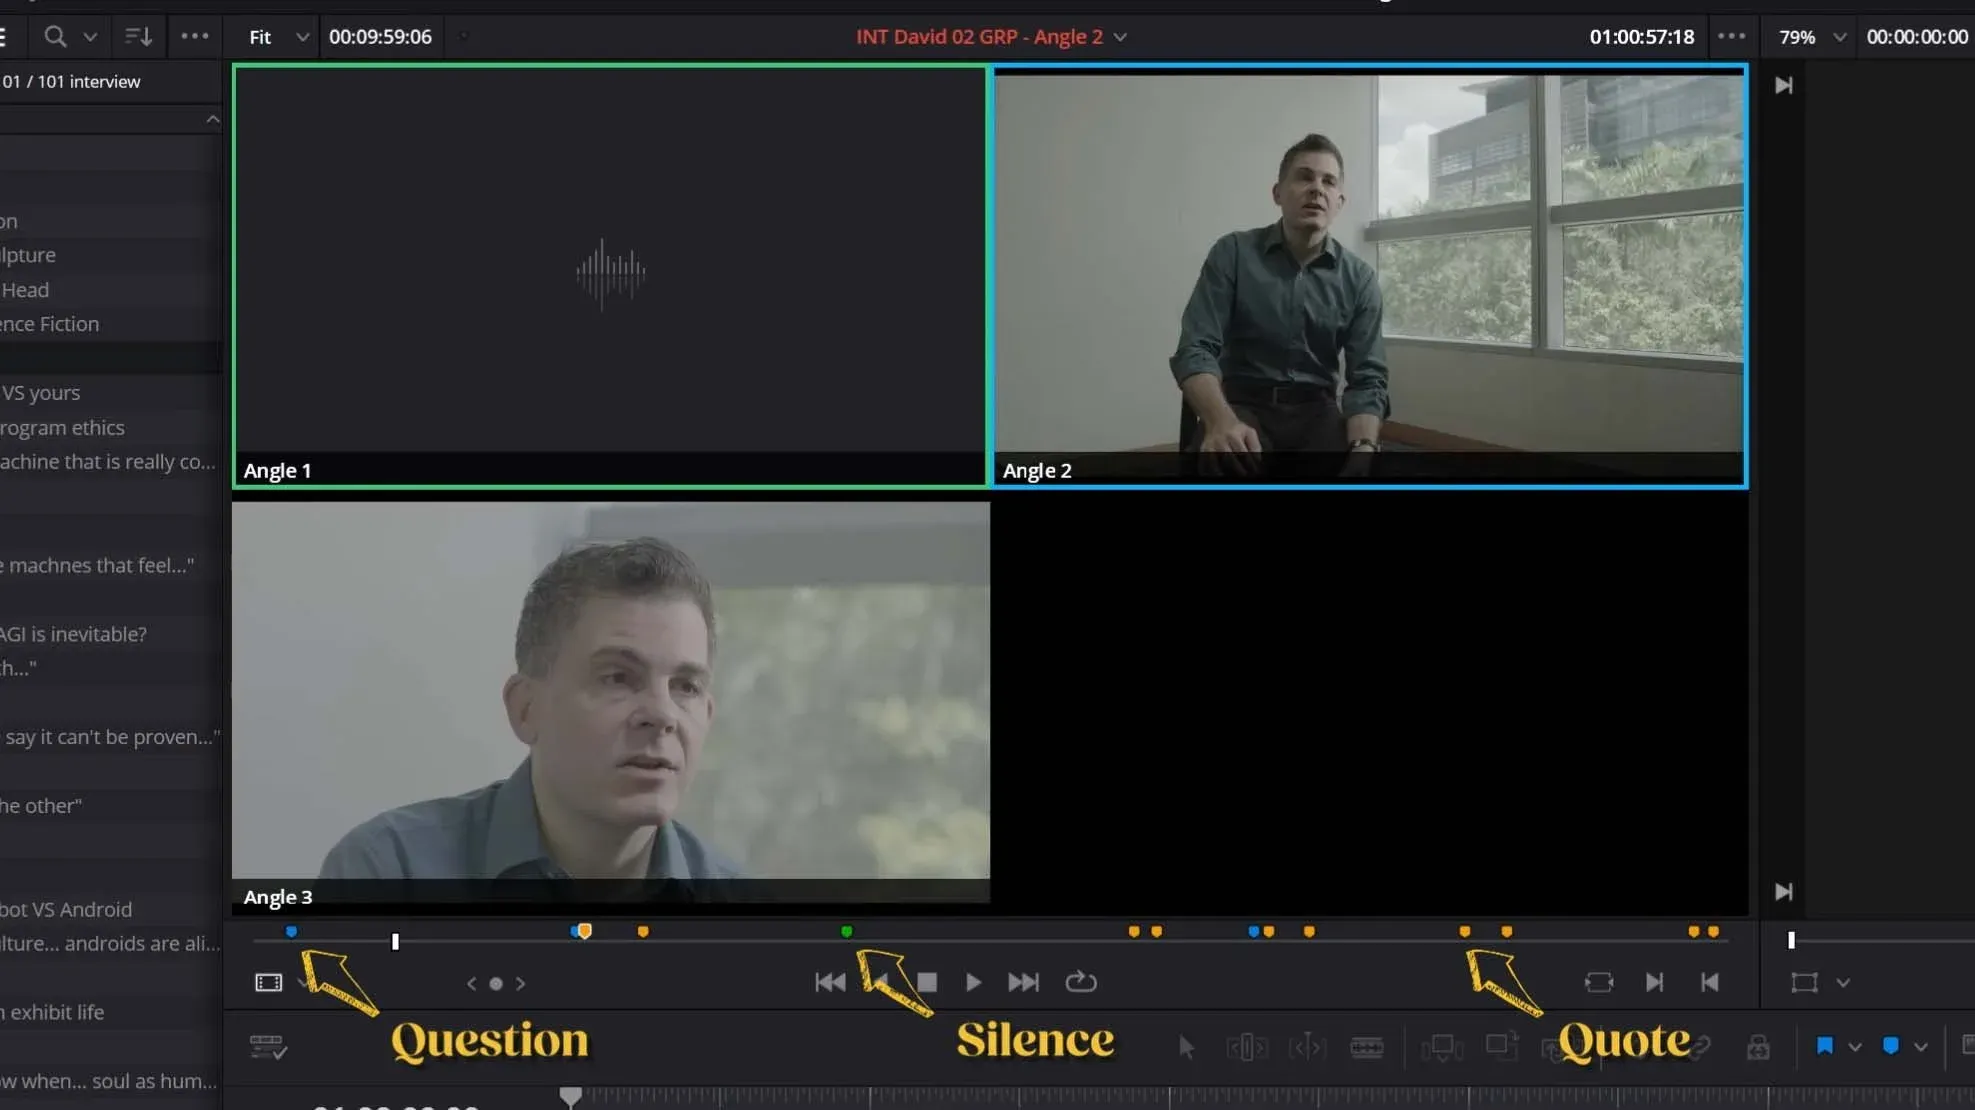Stop playback with the square button
Viewport: 1975px width, 1110px height.
pos(927,982)
